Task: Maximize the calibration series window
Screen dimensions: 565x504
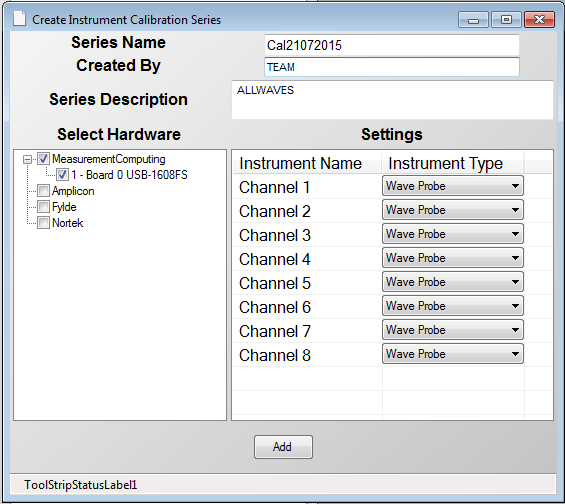Action: [506, 19]
